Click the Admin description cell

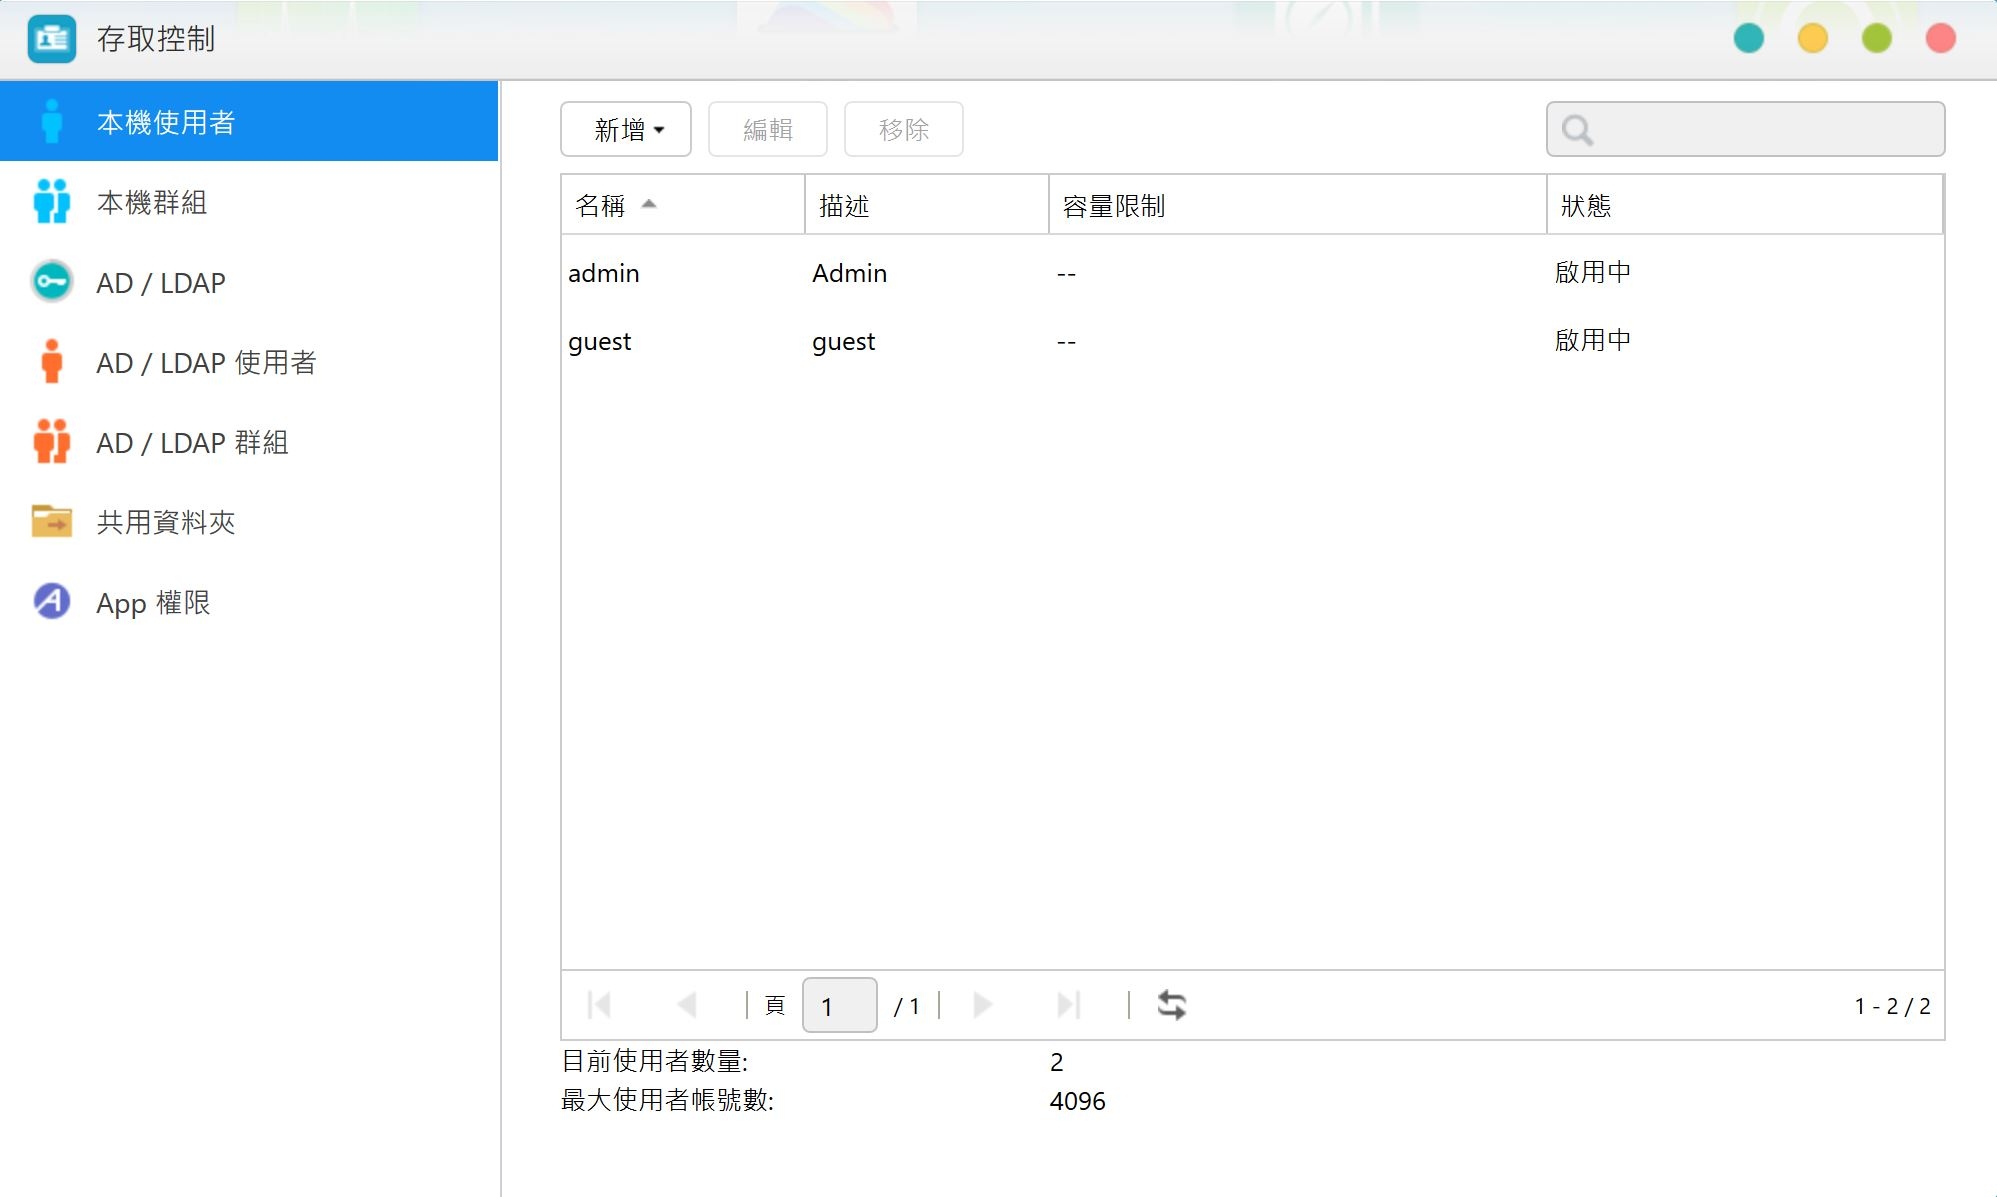[850, 273]
